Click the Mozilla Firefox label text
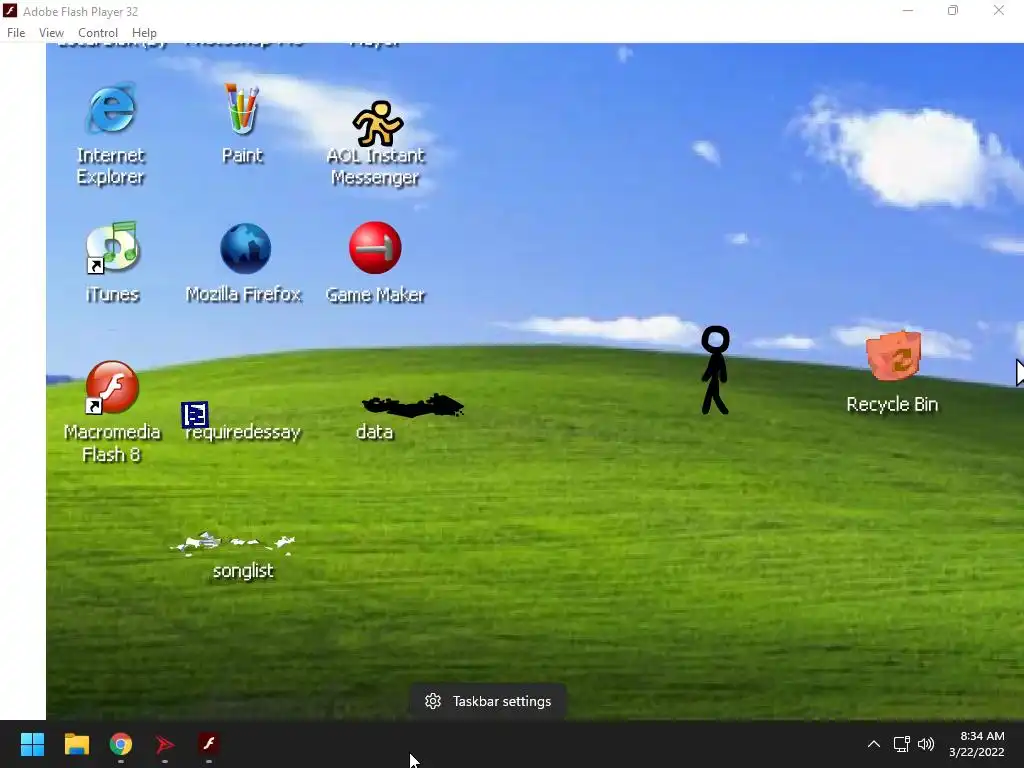Screen dimensions: 1024x768 [x=244, y=294]
